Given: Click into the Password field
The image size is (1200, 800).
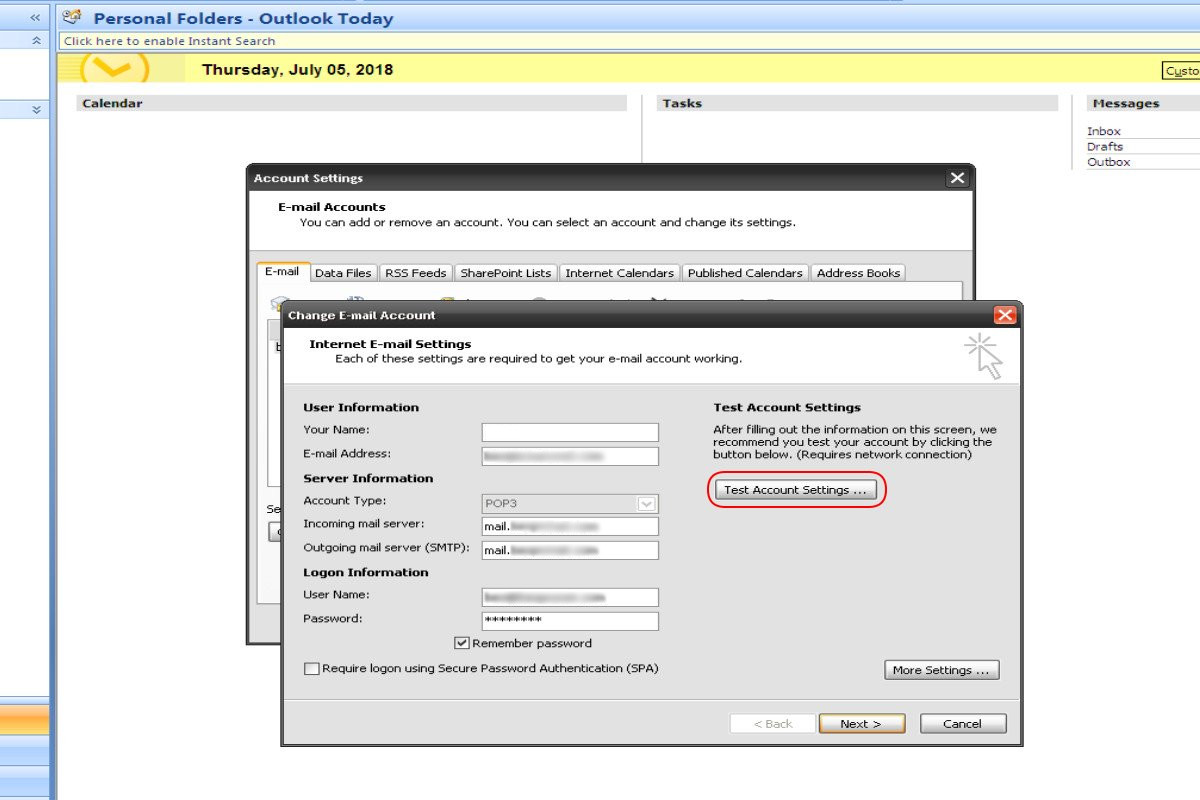Looking at the screenshot, I should point(570,621).
